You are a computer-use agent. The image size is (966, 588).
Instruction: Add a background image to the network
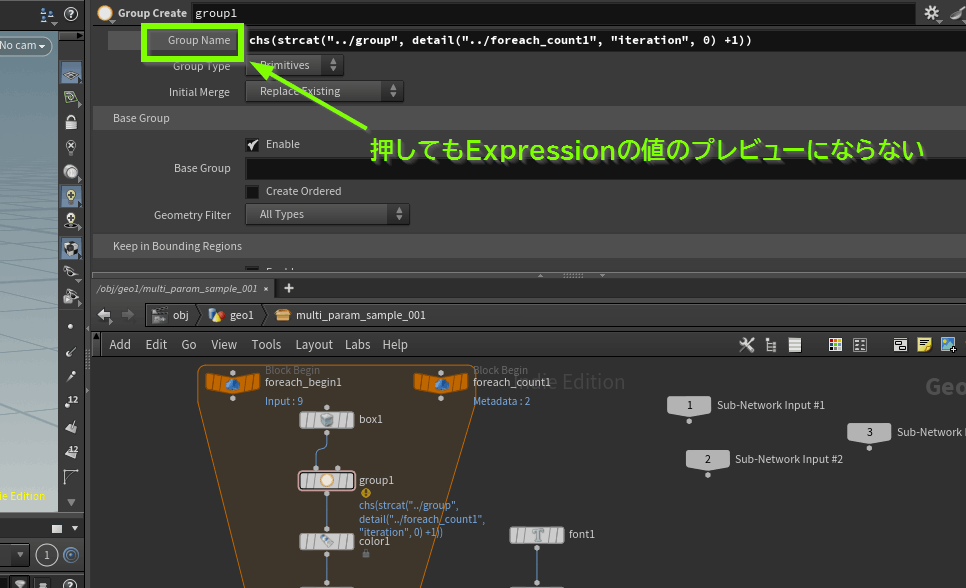tap(948, 344)
